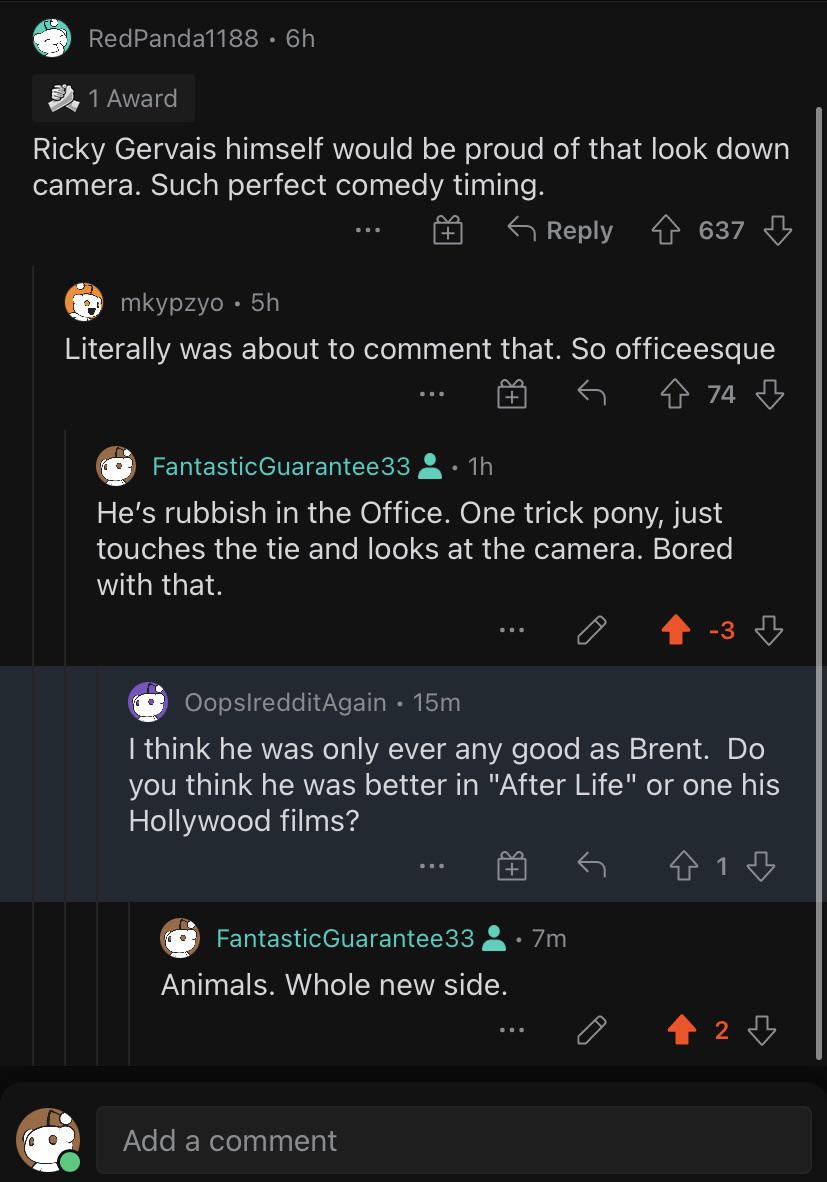Open more options on RedPanda1188's comment

tap(368, 231)
